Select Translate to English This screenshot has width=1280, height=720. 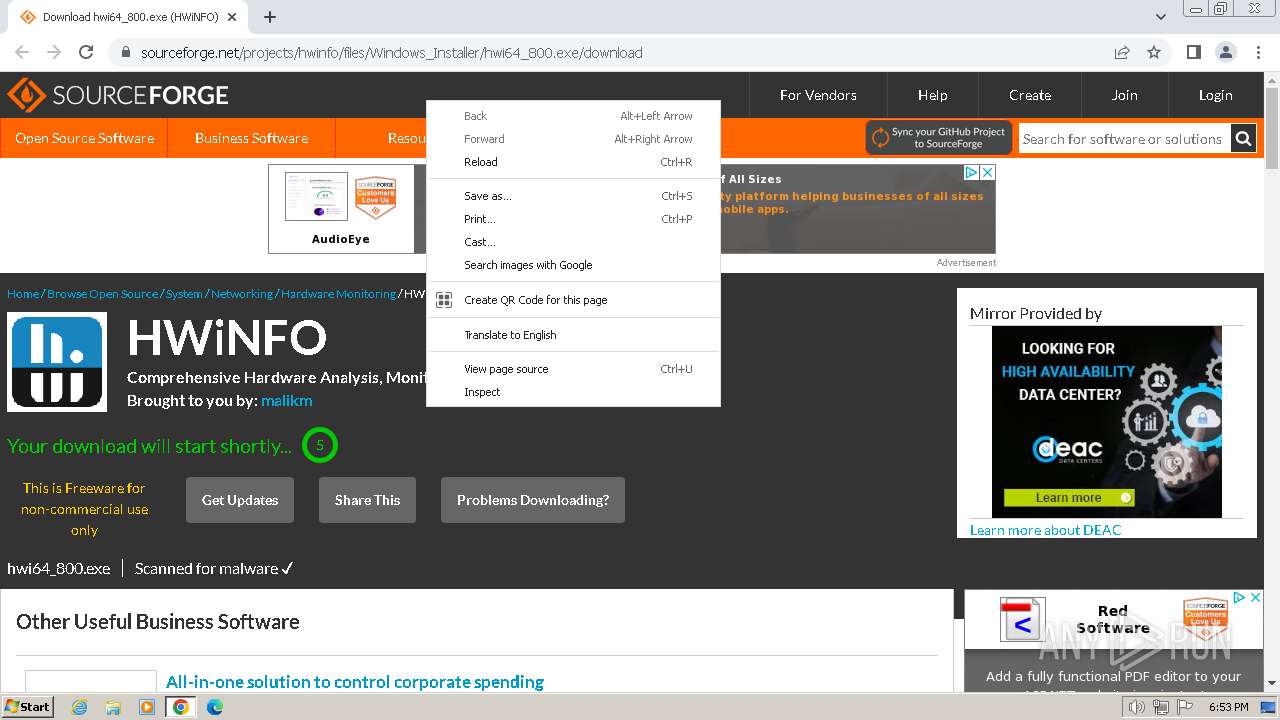pos(574,335)
